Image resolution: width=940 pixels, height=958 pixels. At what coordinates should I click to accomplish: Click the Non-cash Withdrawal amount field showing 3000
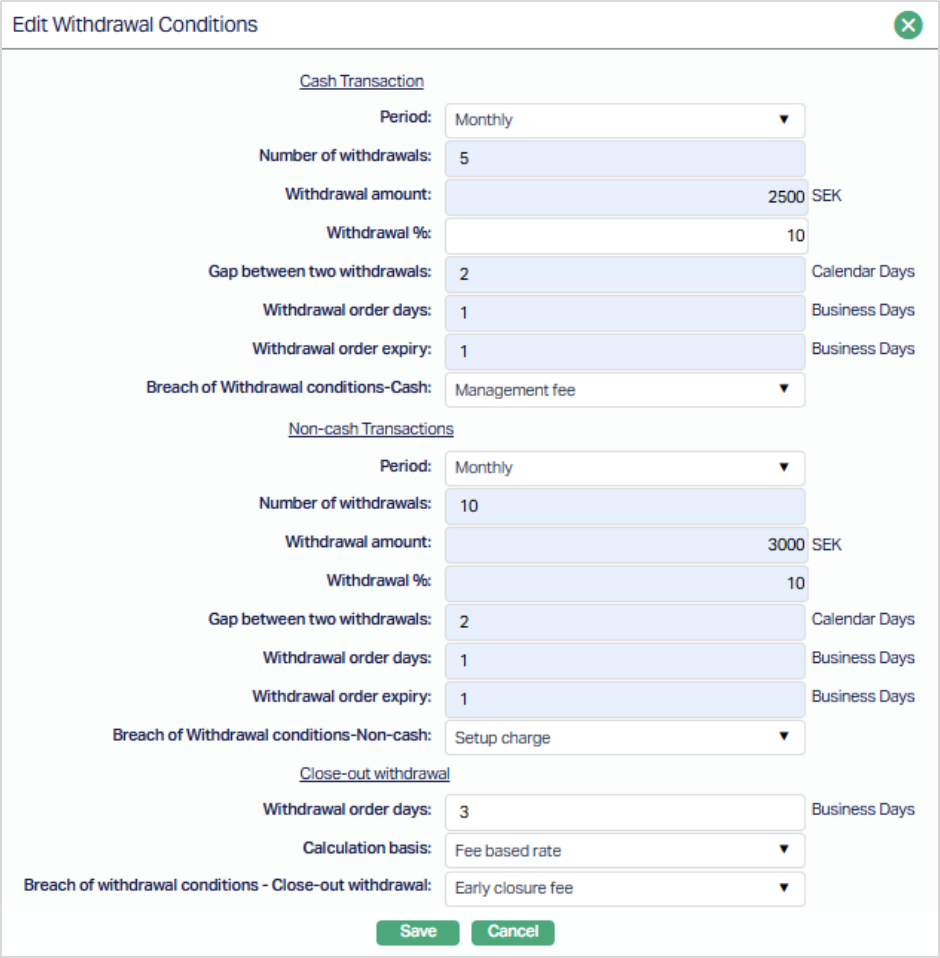pos(624,545)
